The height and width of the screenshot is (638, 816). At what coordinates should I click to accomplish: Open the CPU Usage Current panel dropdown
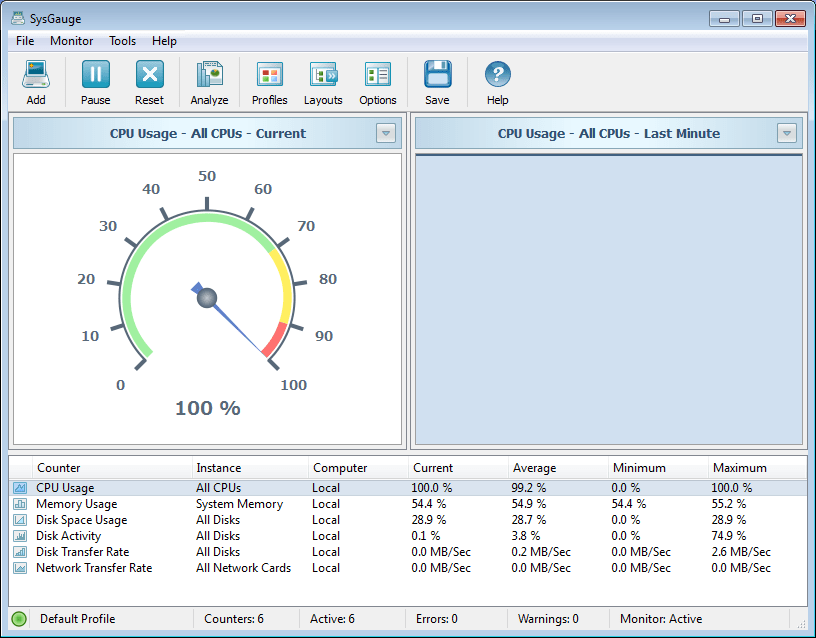pyautogui.click(x=386, y=133)
